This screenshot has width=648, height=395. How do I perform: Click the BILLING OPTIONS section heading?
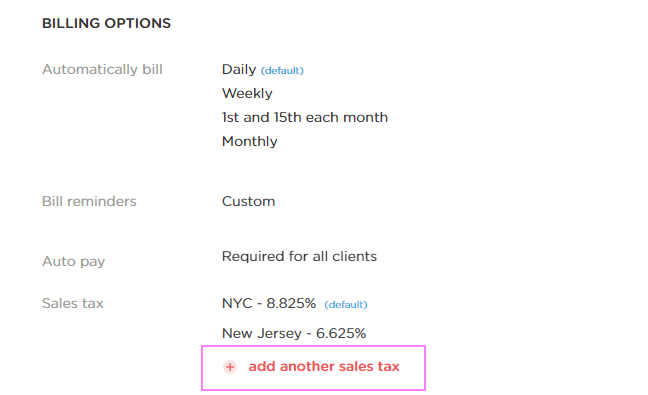(x=106, y=23)
